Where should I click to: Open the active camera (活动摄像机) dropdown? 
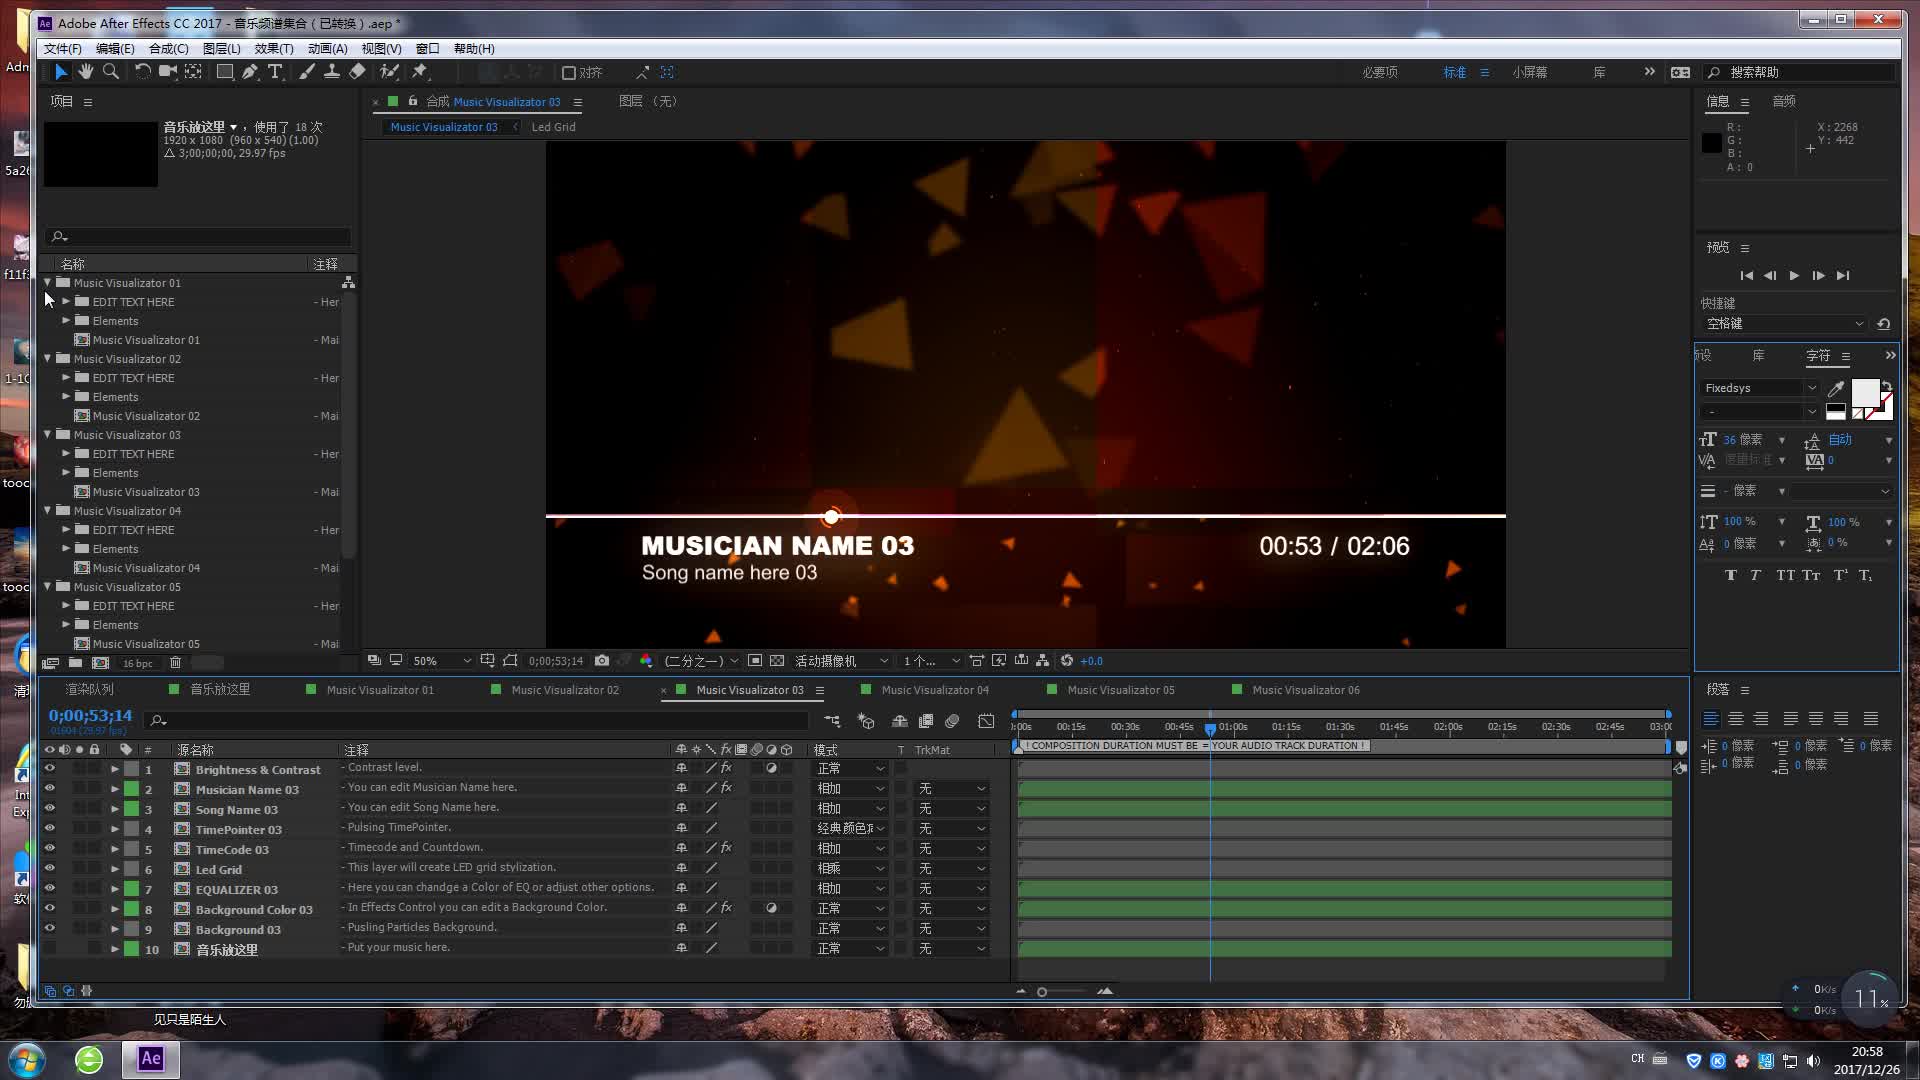pos(840,661)
